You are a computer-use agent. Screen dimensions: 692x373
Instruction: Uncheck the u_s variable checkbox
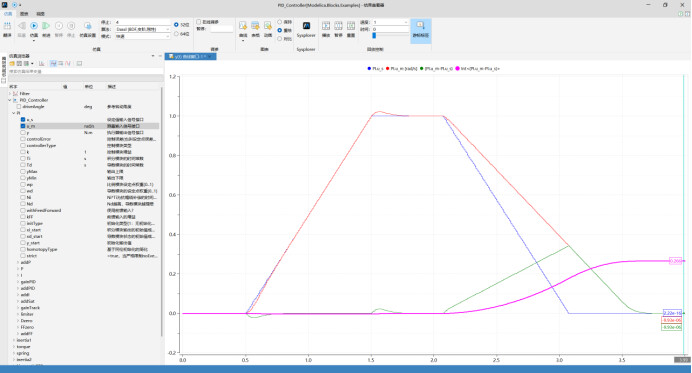pos(23,120)
